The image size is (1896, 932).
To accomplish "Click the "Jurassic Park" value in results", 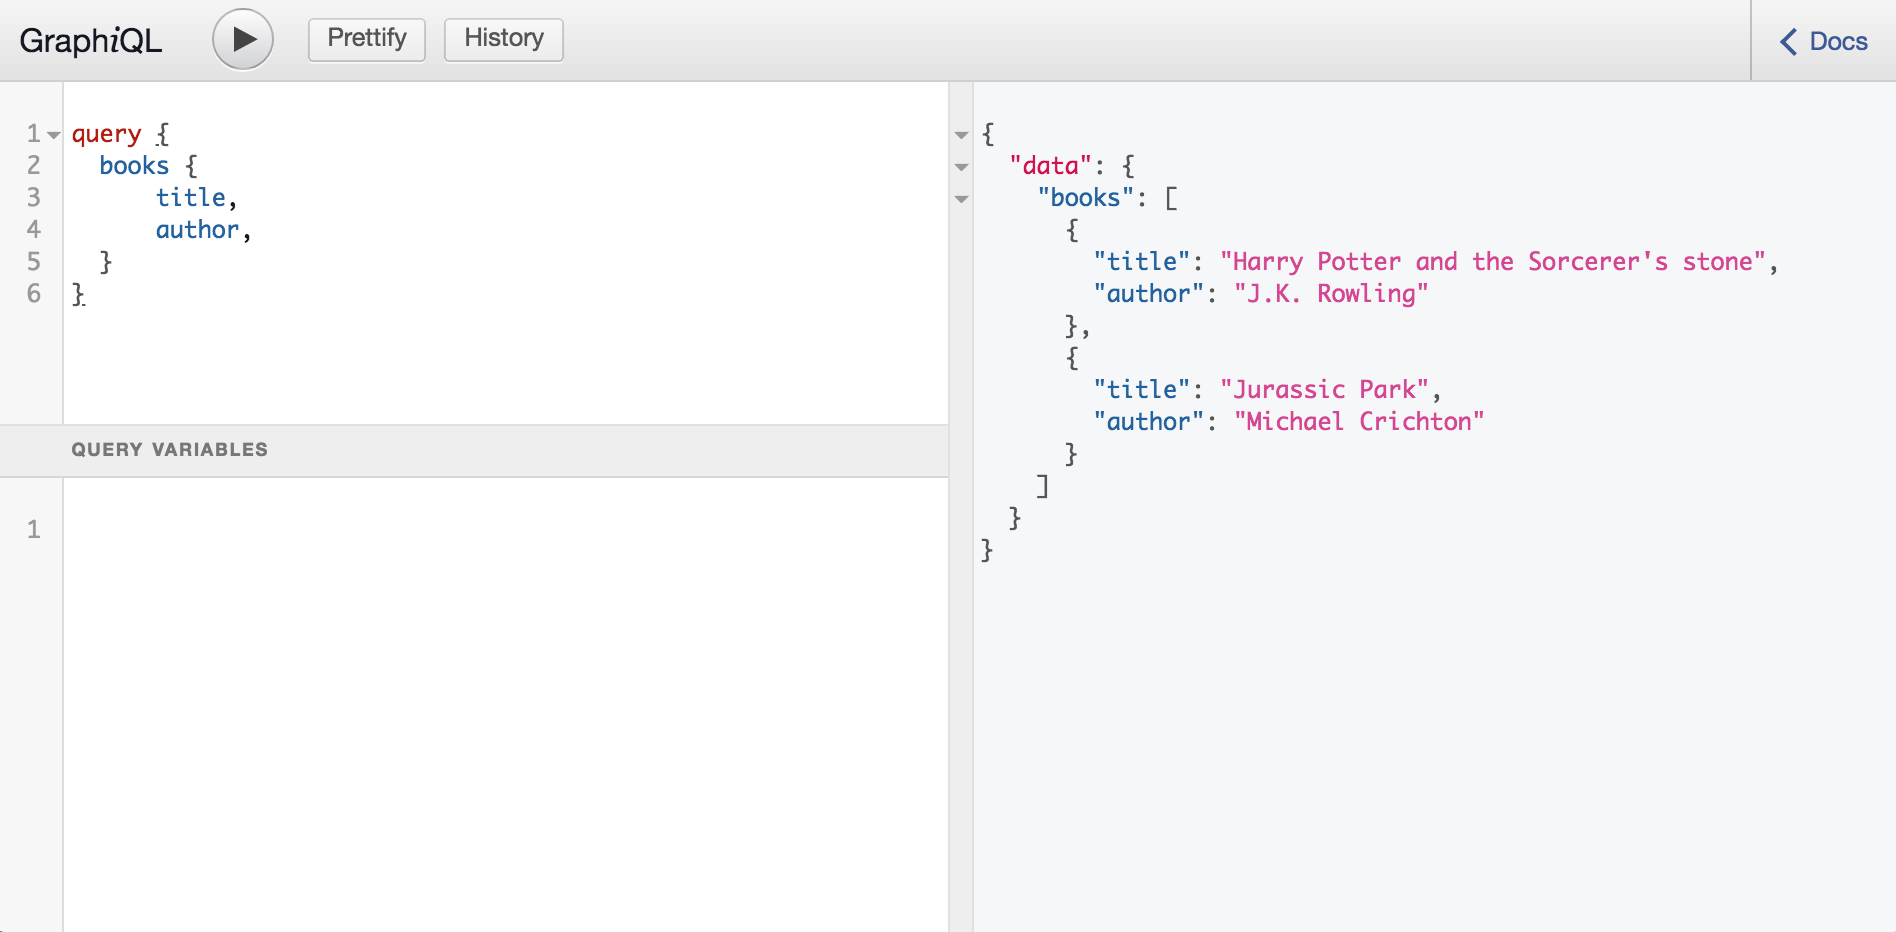I will [x=1324, y=390].
